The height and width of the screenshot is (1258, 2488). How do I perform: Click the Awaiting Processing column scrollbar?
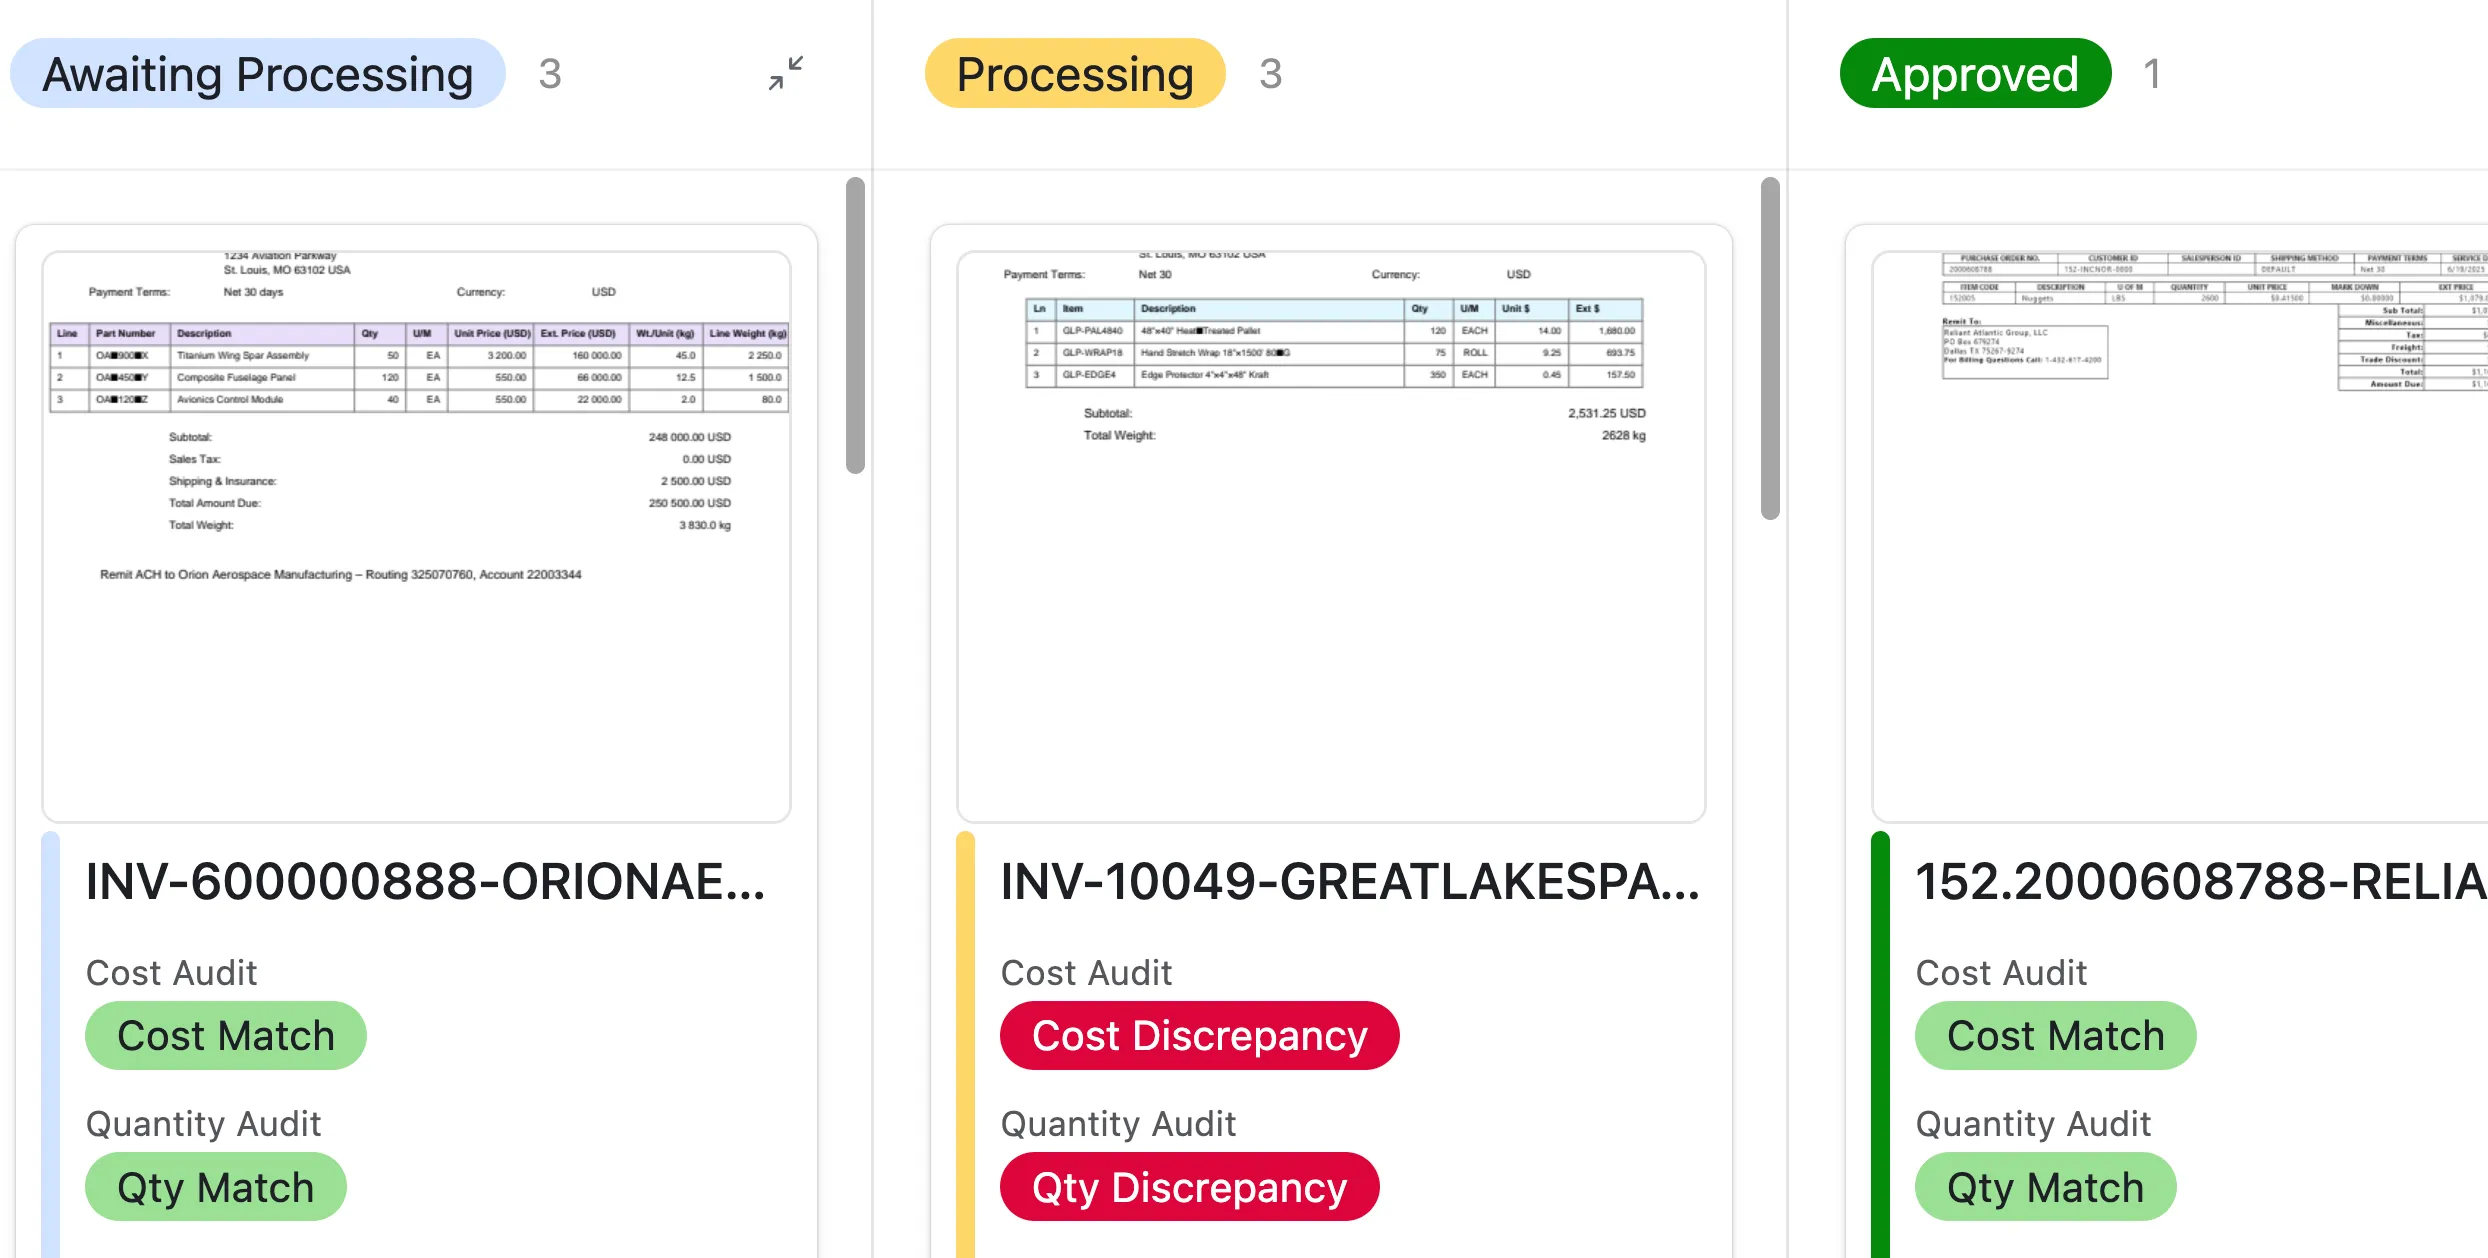[855, 325]
